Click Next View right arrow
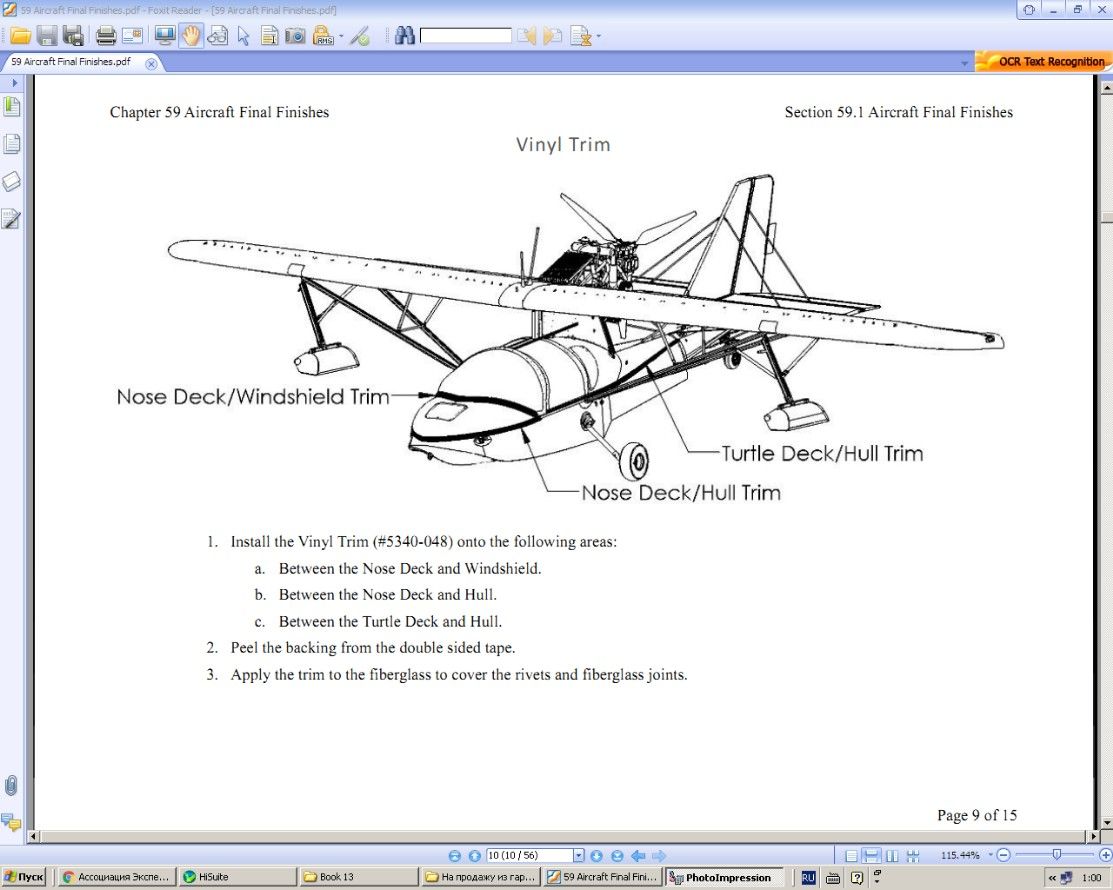The width and height of the screenshot is (1113, 890). tap(658, 856)
